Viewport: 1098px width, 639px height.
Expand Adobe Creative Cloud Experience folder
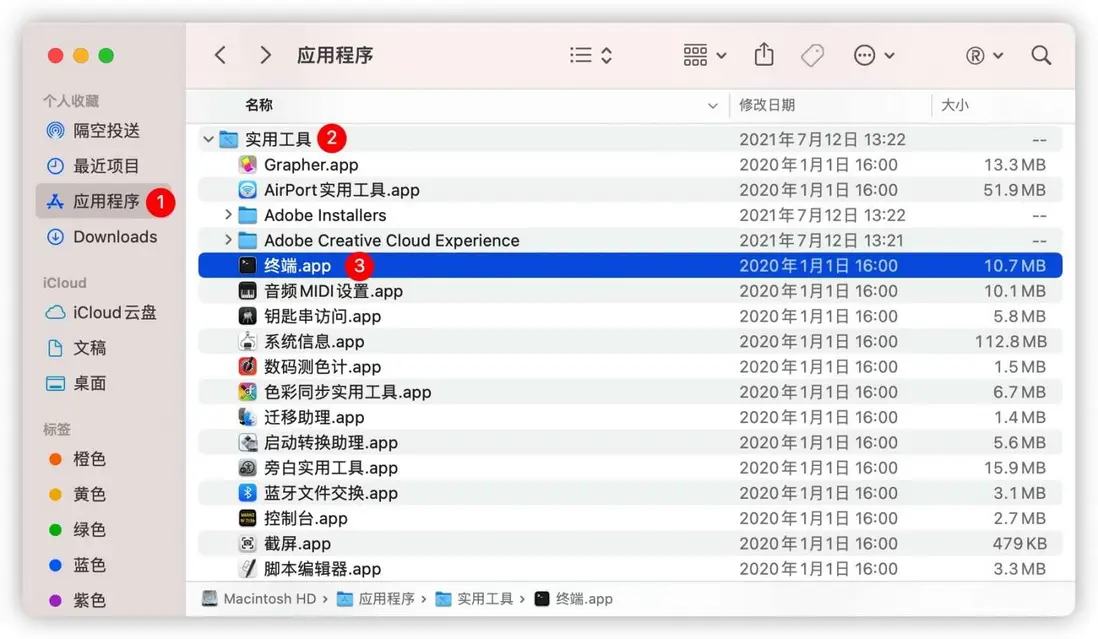227,240
